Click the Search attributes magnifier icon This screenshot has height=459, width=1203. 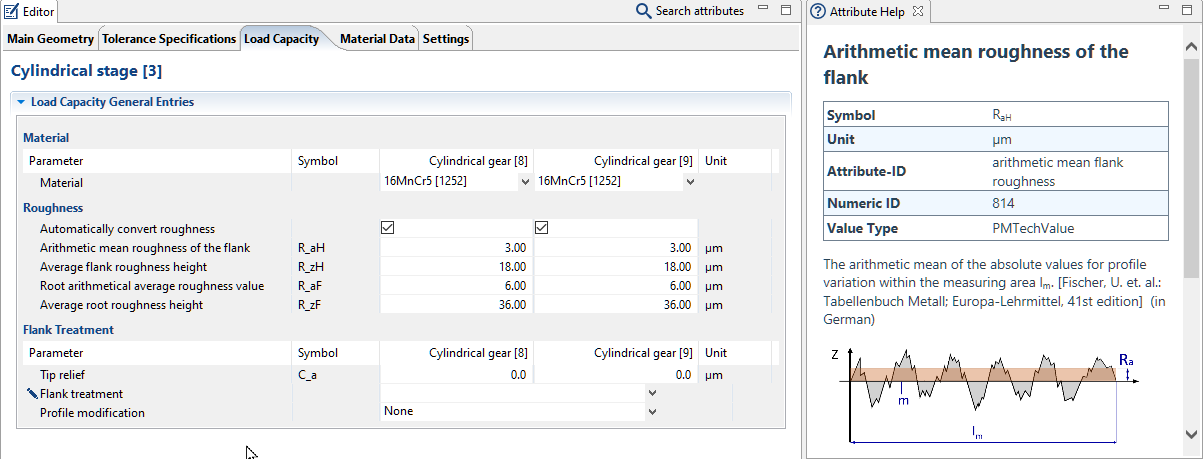point(644,11)
